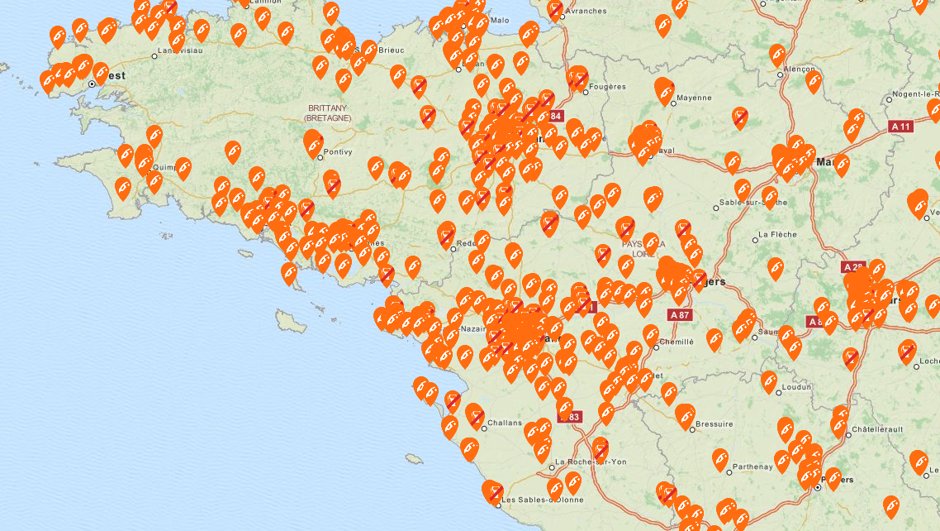940x531 pixels.
Task: Click the crossed-out marker near La Roche-sur-Yon
Action: pyautogui.click(x=600, y=449)
